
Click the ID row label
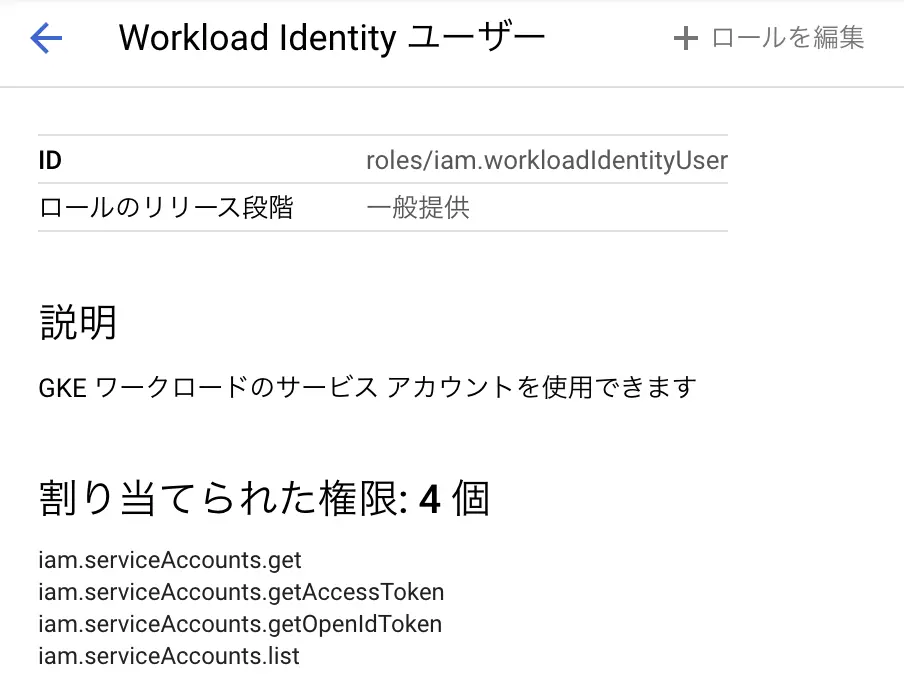[x=49, y=160]
